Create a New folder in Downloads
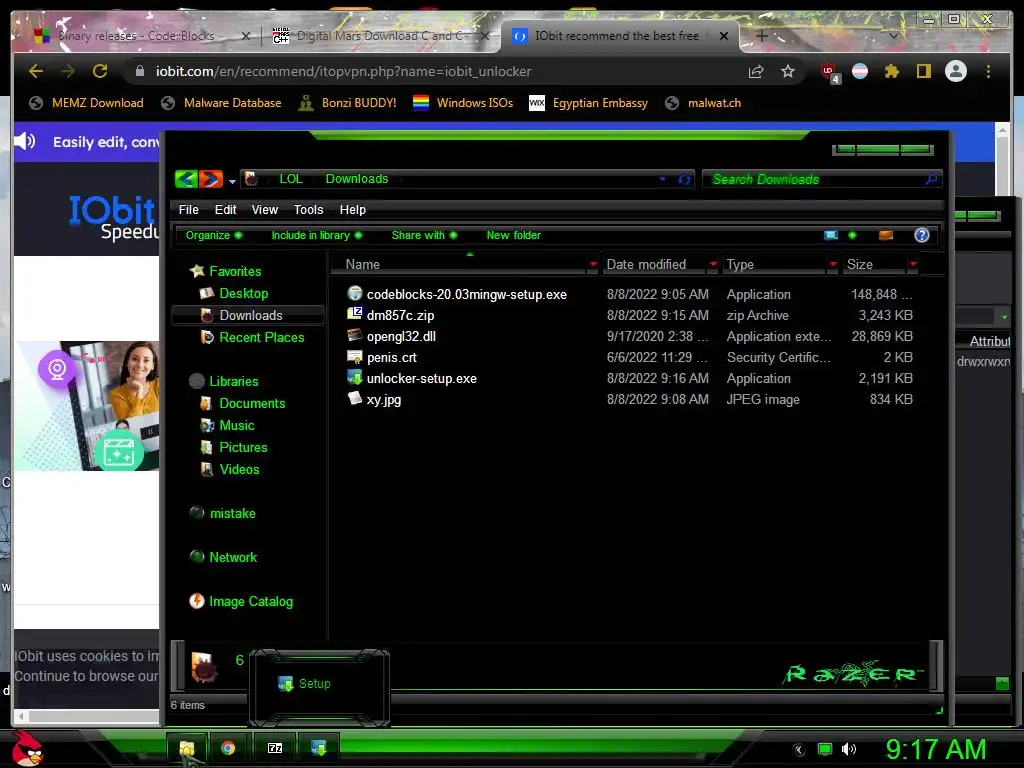 [513, 235]
